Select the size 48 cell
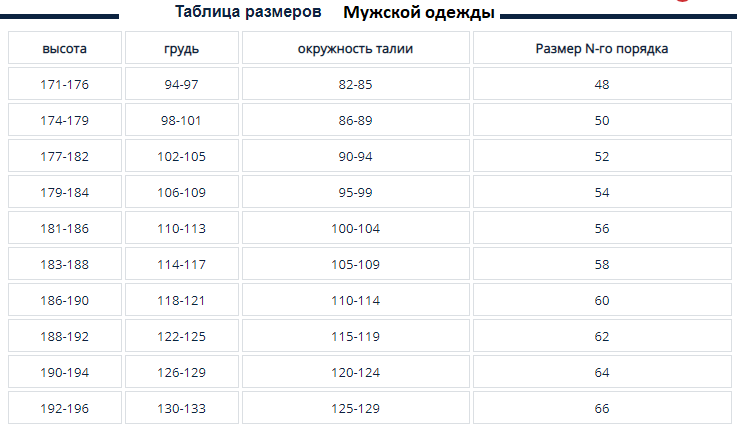The image size is (739, 432). tap(602, 84)
